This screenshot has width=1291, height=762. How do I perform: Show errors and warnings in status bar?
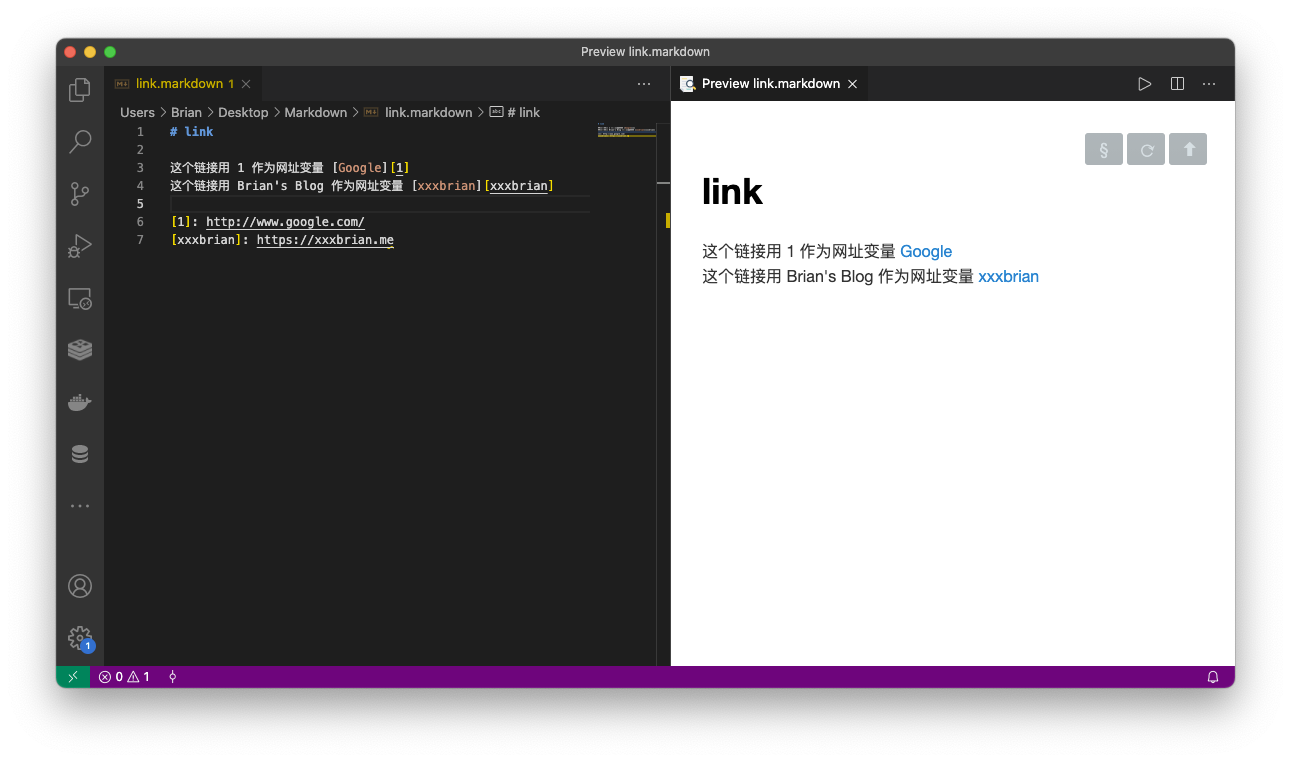click(124, 677)
